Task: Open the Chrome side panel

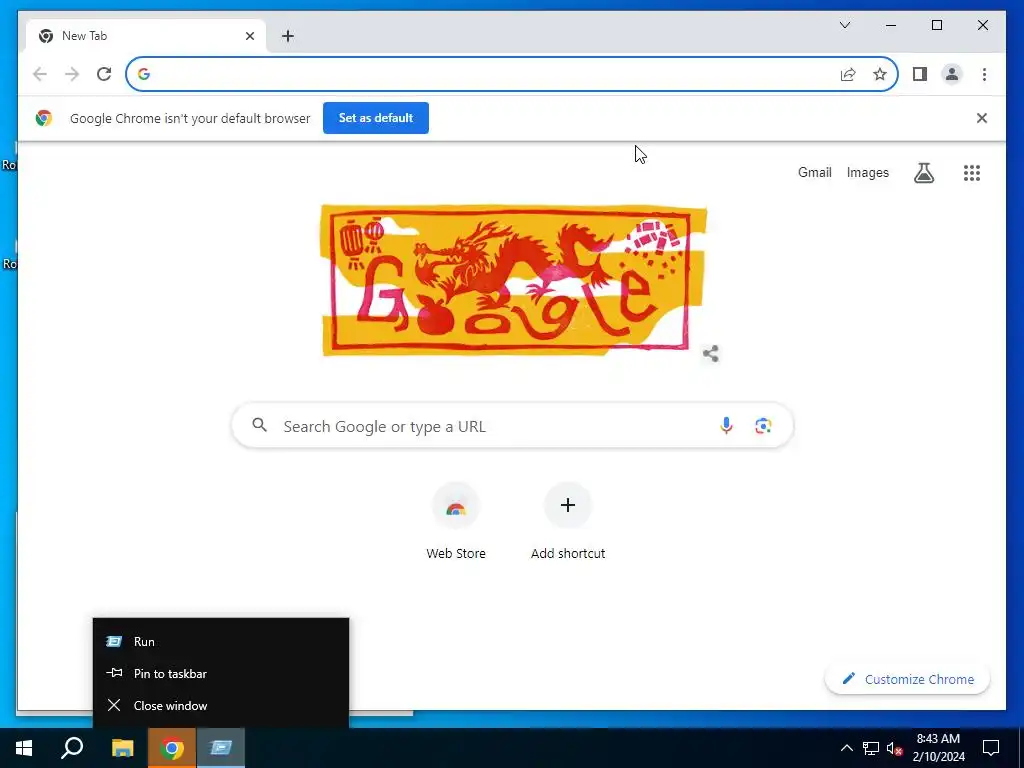Action: [x=920, y=74]
